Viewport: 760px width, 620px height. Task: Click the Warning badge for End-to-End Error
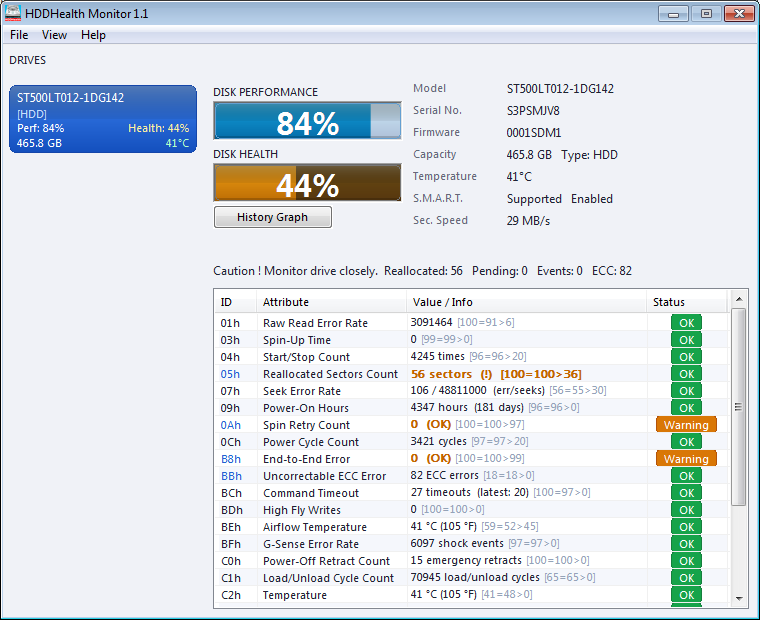pos(686,459)
